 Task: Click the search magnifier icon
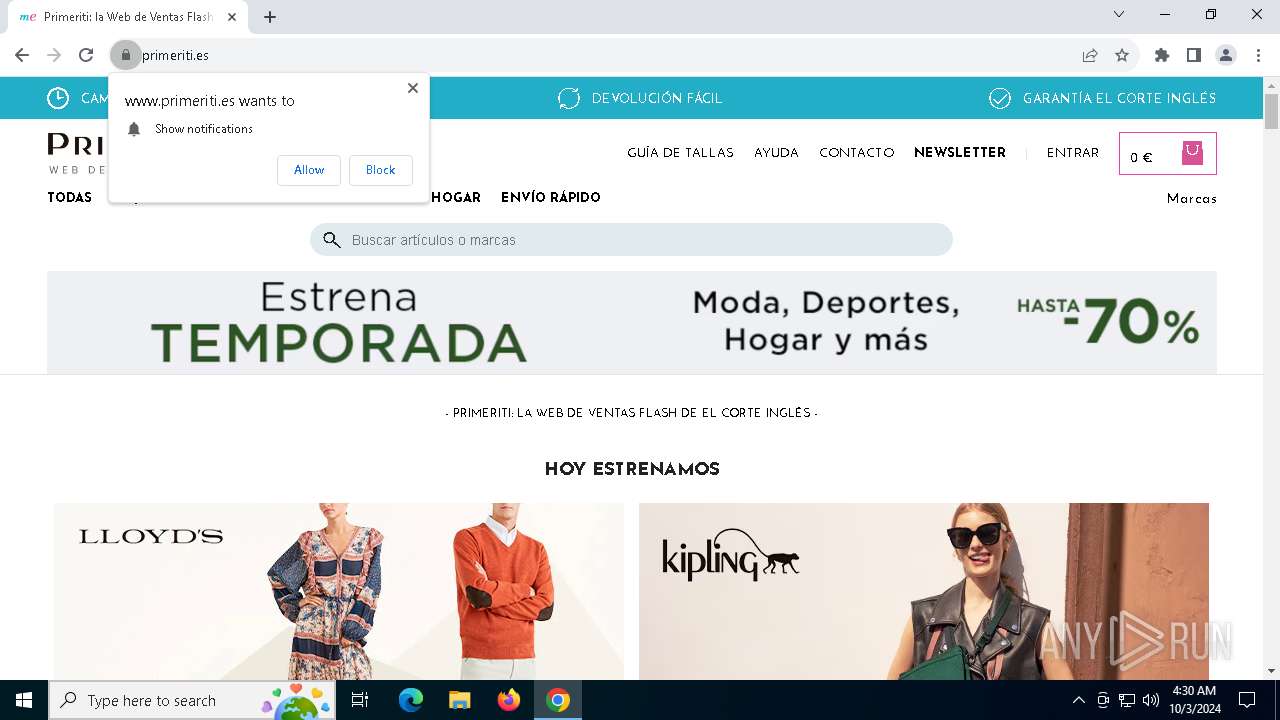(x=332, y=240)
